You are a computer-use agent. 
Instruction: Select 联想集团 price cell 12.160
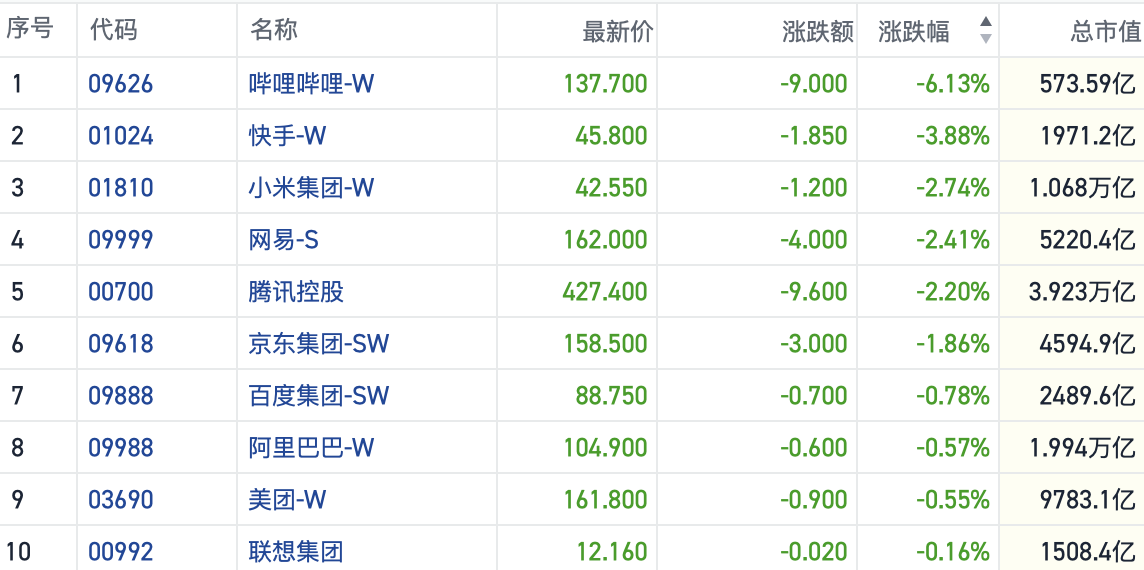click(611, 551)
